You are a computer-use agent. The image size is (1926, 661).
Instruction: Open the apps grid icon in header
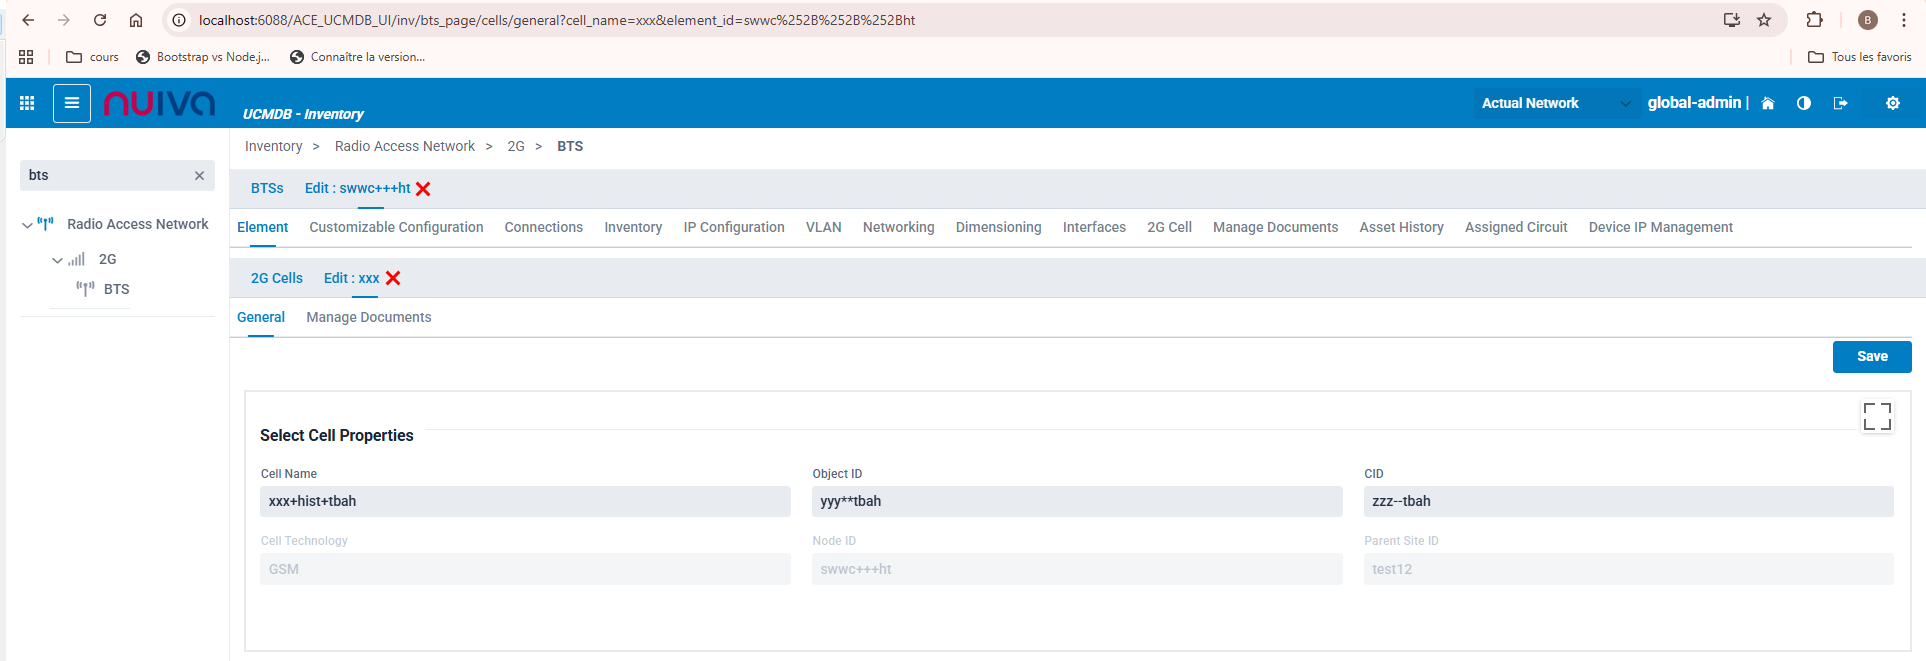pyautogui.click(x=27, y=103)
